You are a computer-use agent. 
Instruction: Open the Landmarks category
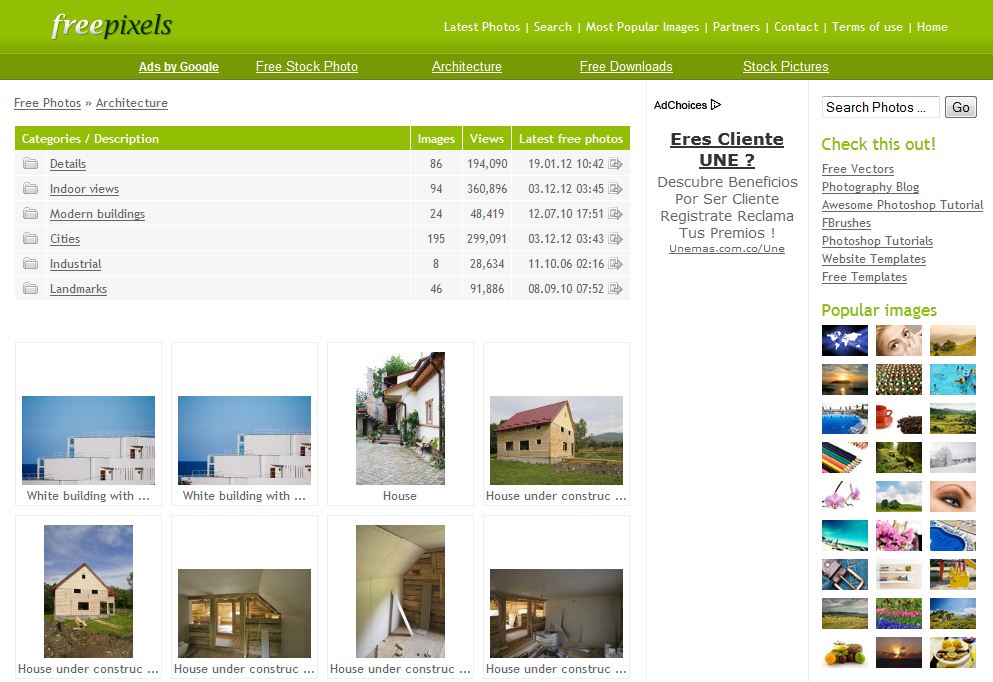click(x=79, y=289)
